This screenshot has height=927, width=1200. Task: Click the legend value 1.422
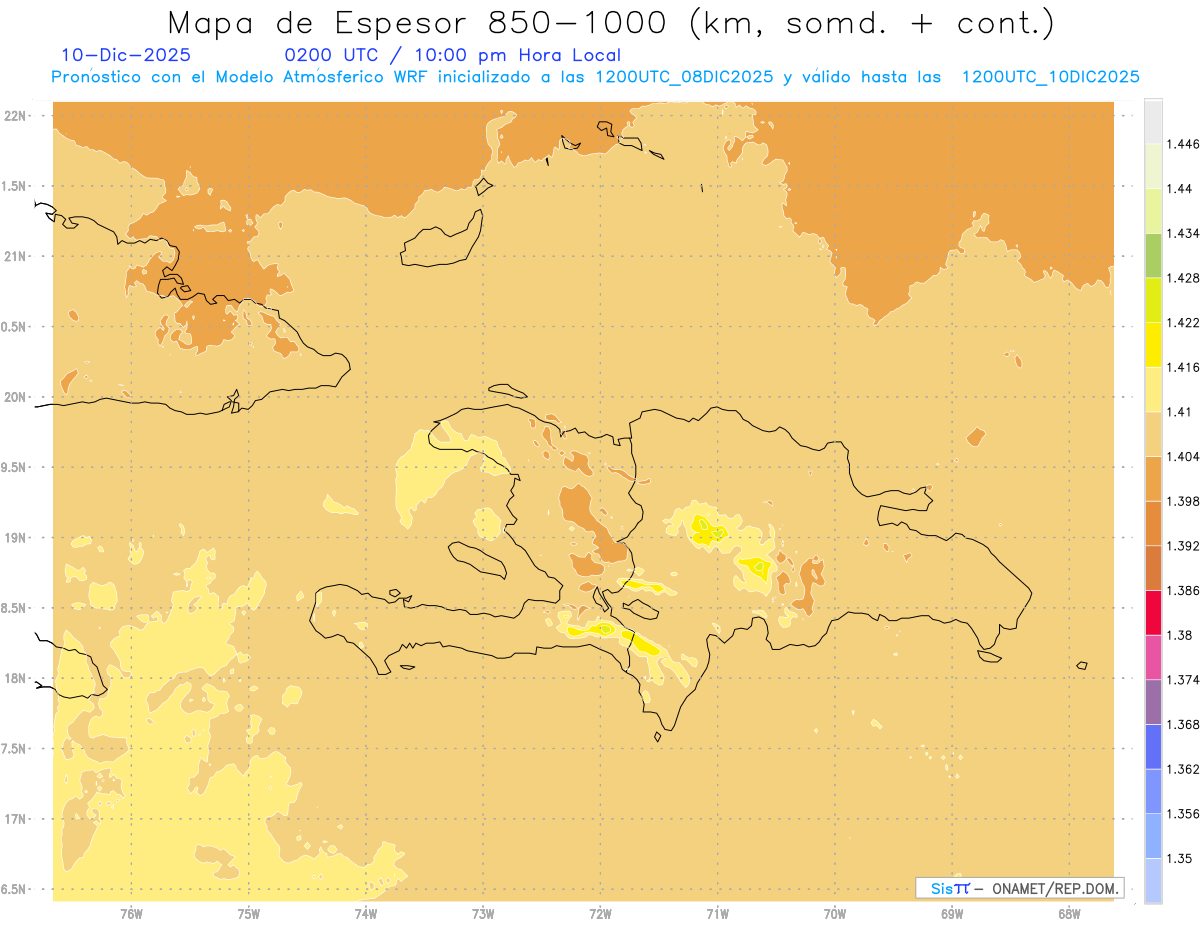click(x=1184, y=322)
